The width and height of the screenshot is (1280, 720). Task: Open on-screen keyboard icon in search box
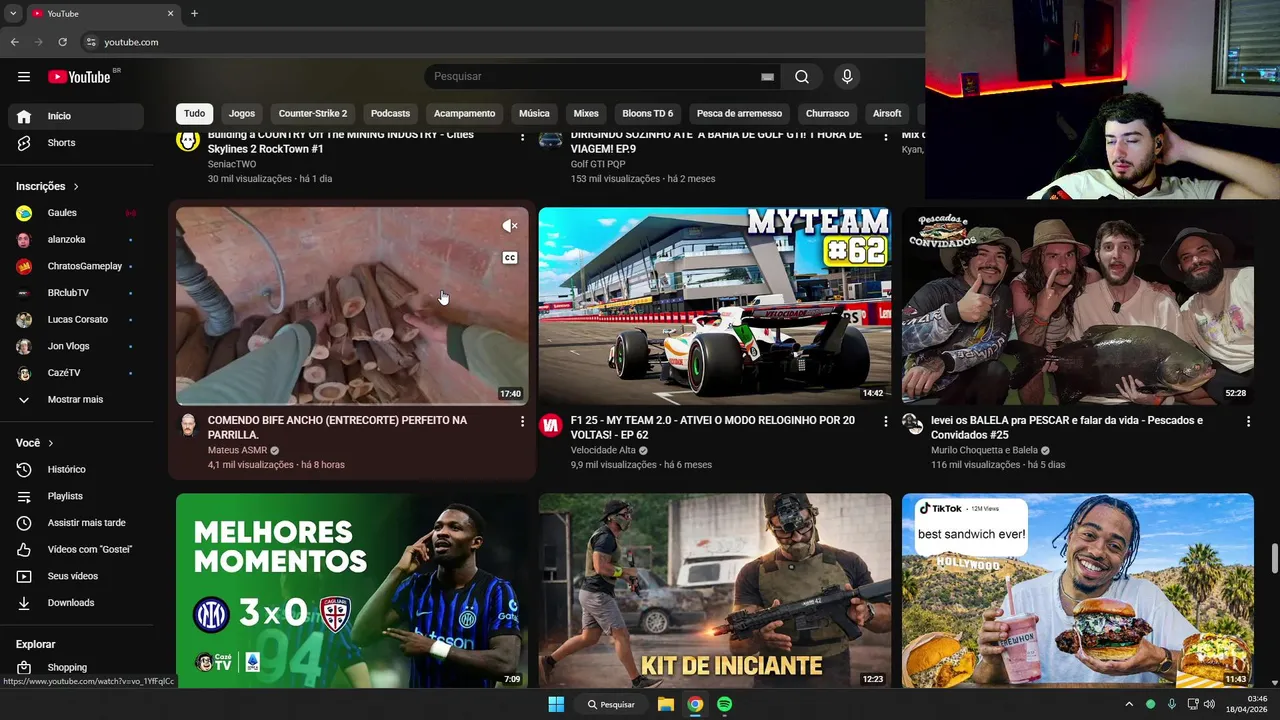click(x=767, y=77)
